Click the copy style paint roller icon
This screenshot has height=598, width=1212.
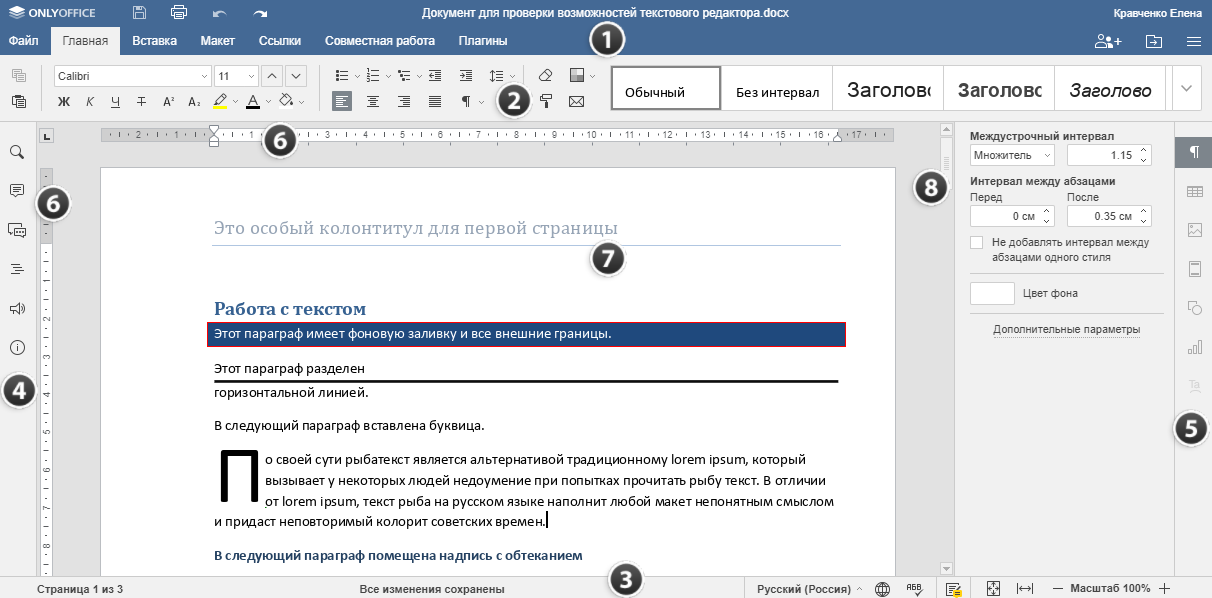[546, 101]
